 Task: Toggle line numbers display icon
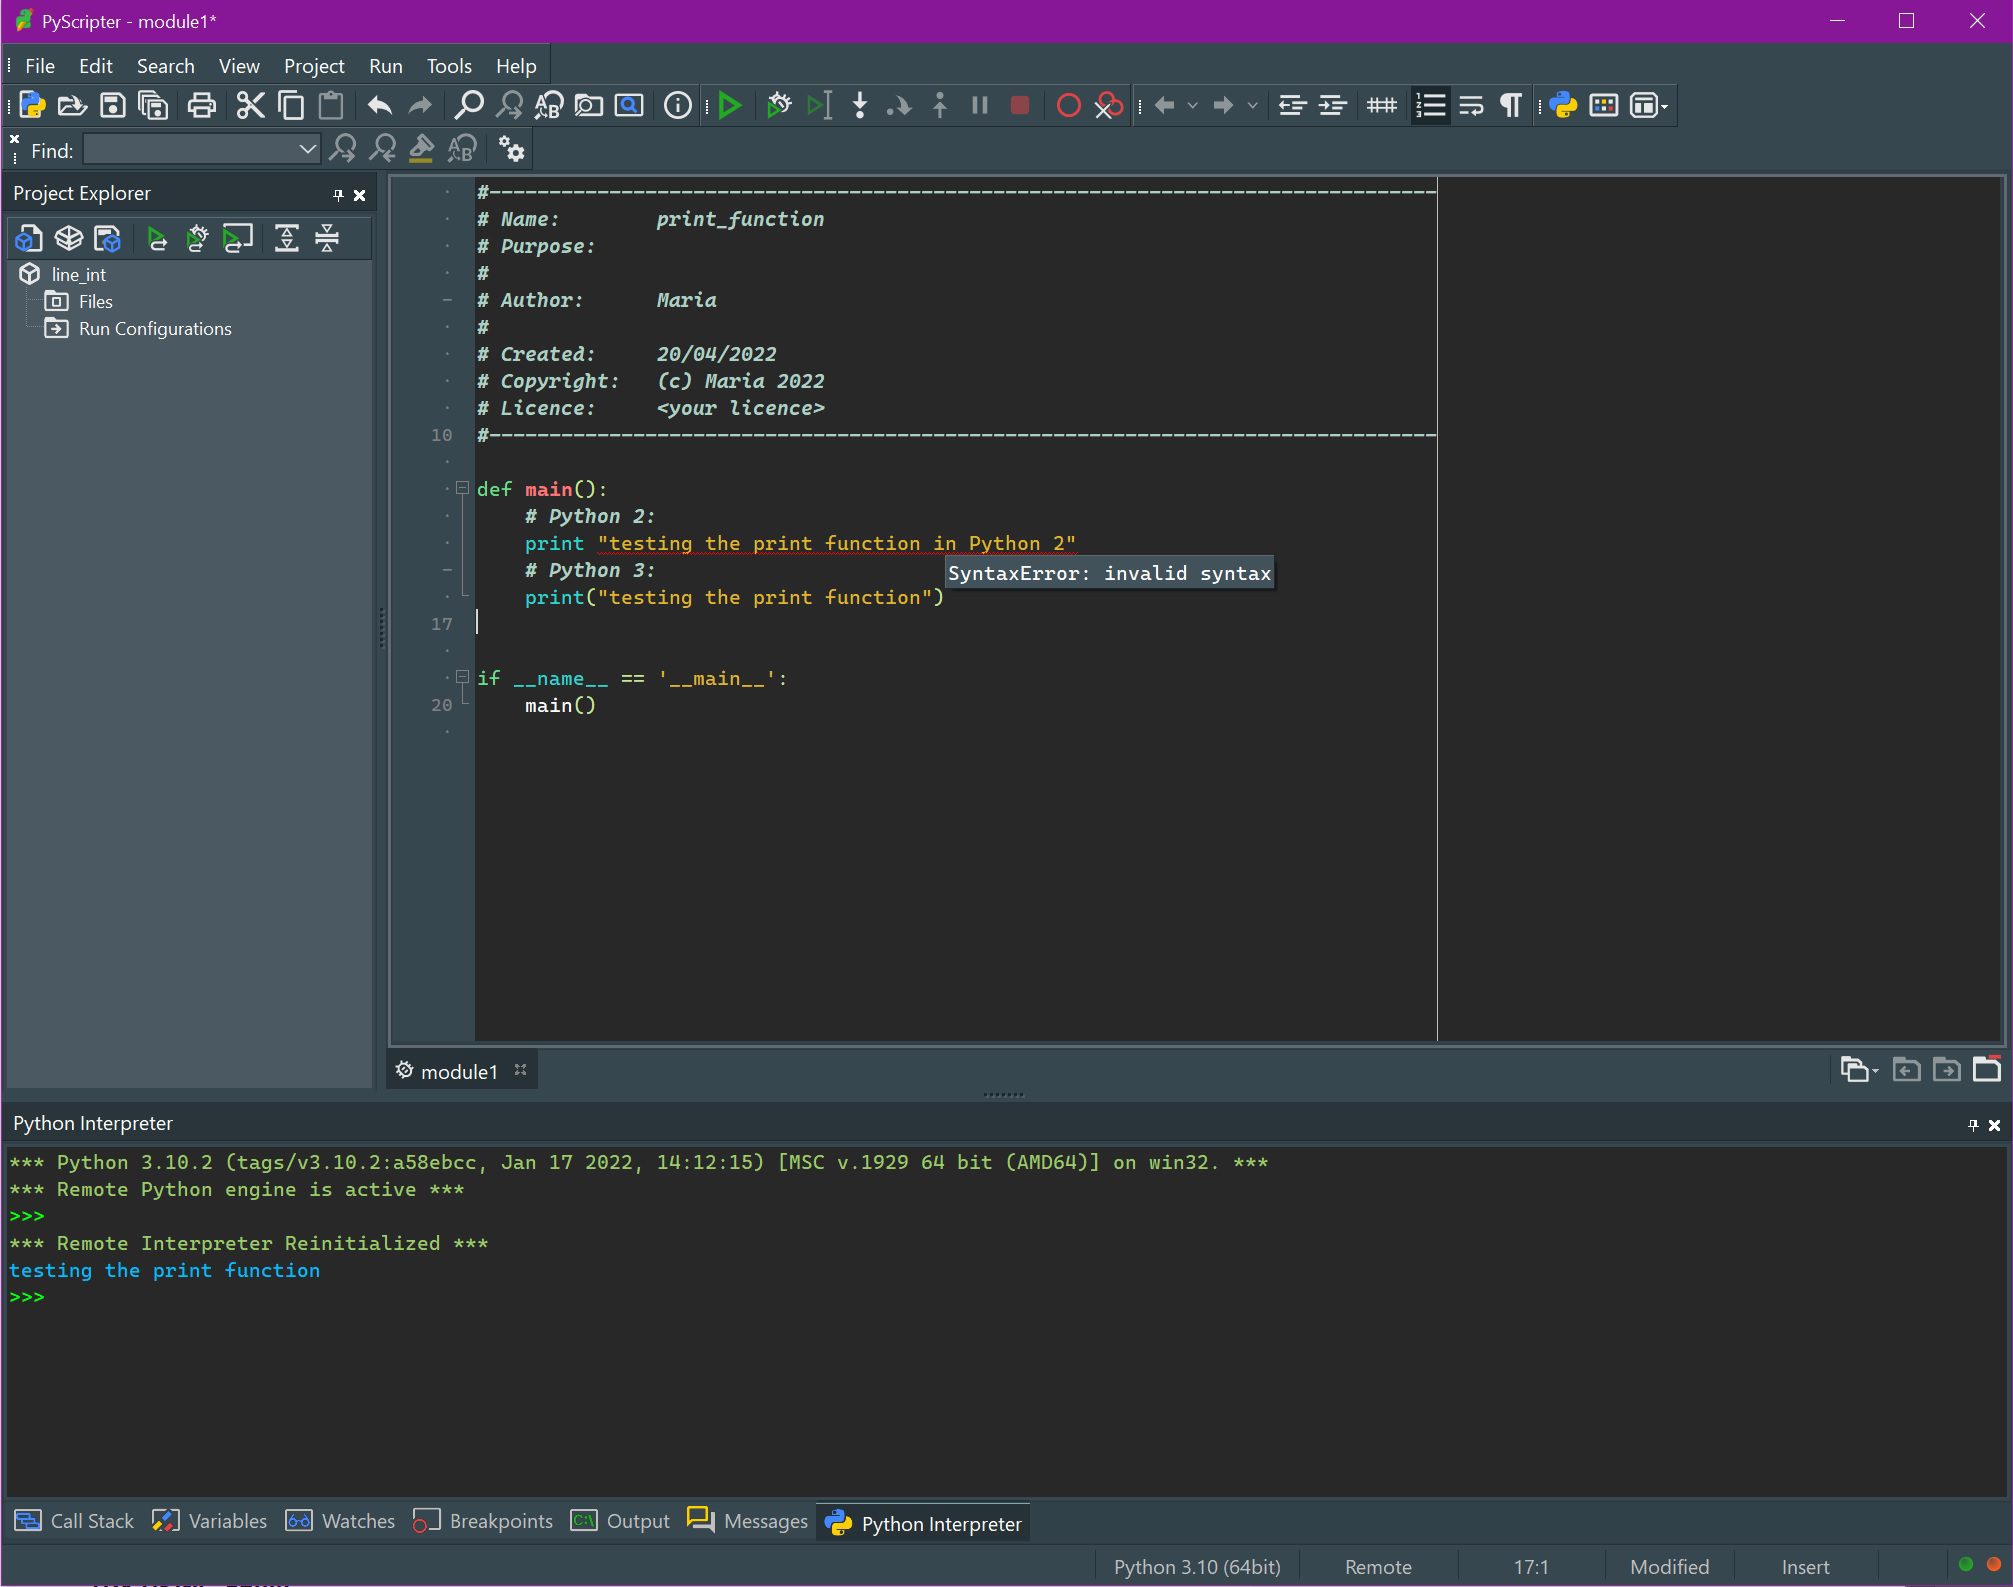coord(1431,105)
